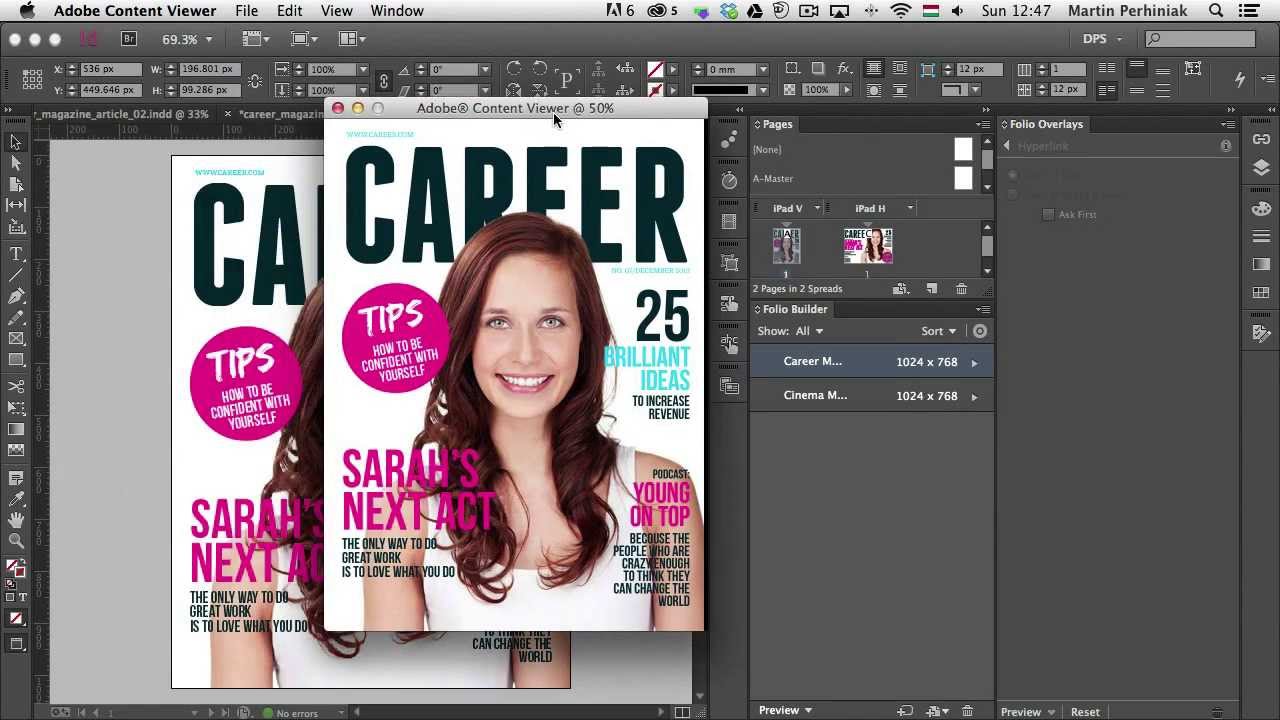
Task: Select the Folio Overlays panel tab
Action: (1046, 124)
